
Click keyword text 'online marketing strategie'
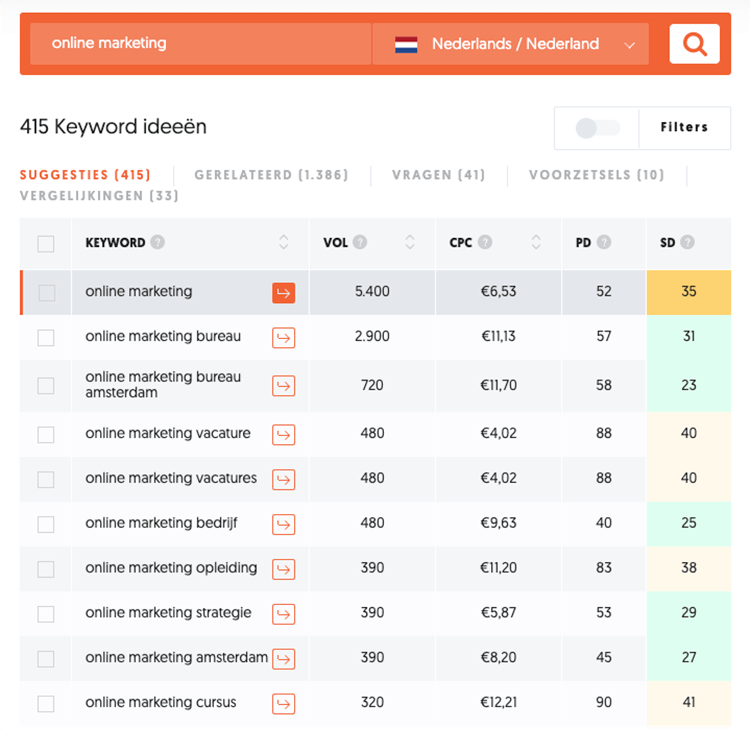[168, 613]
